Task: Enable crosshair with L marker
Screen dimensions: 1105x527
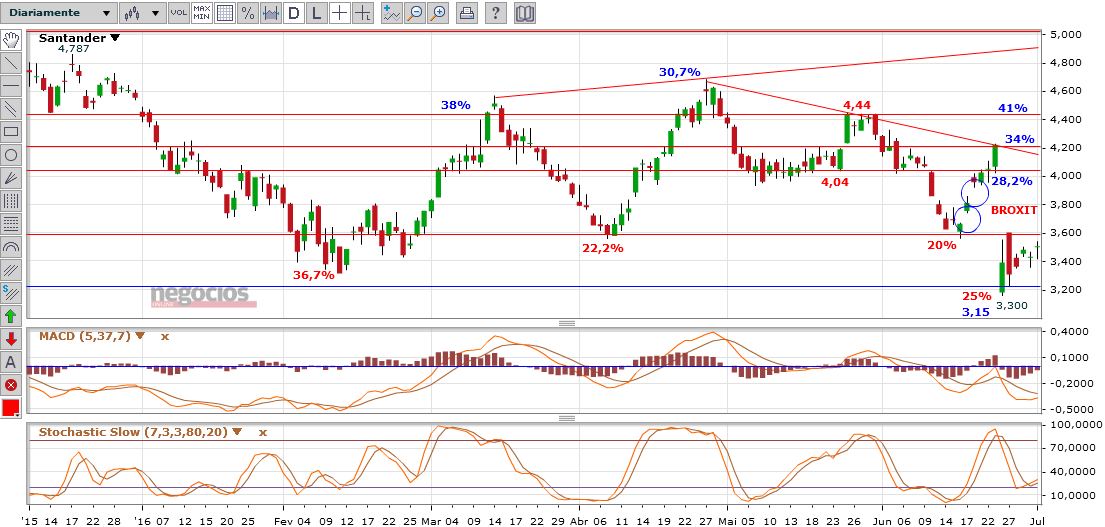Action: pos(362,12)
